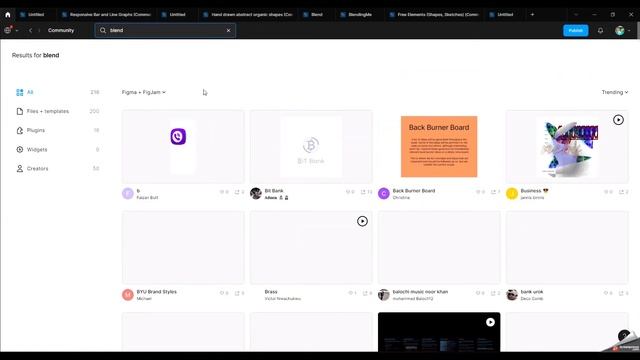Screen dimensions: 640x360
Task: Play the Brass prototype preview icon
Action: 362,221
